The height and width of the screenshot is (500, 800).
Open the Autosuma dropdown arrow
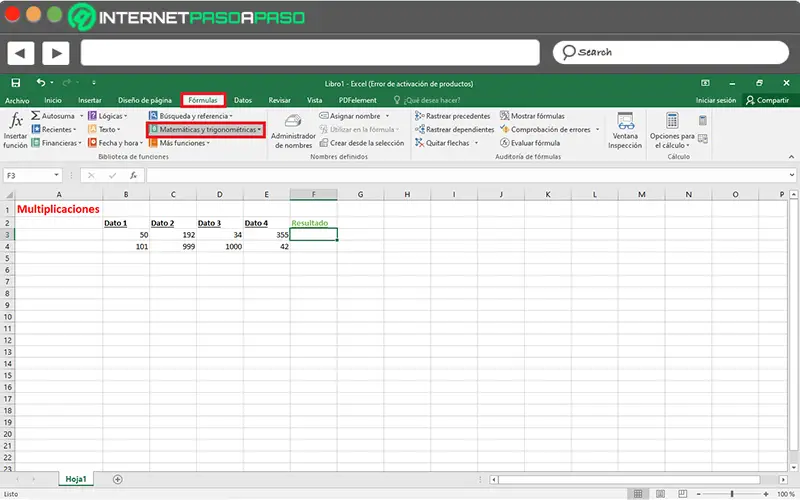coord(82,116)
